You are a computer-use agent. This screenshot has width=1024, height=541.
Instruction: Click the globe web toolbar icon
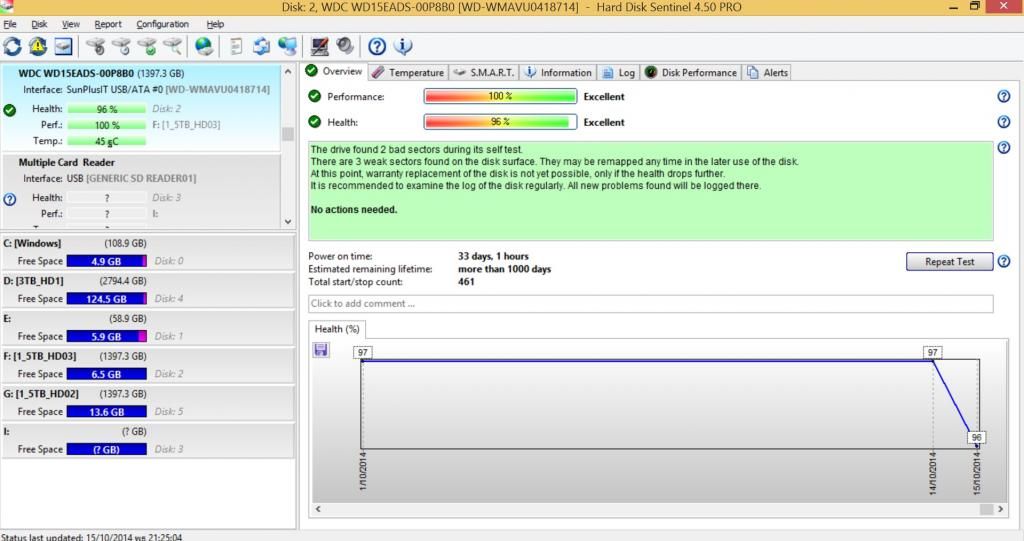204,46
